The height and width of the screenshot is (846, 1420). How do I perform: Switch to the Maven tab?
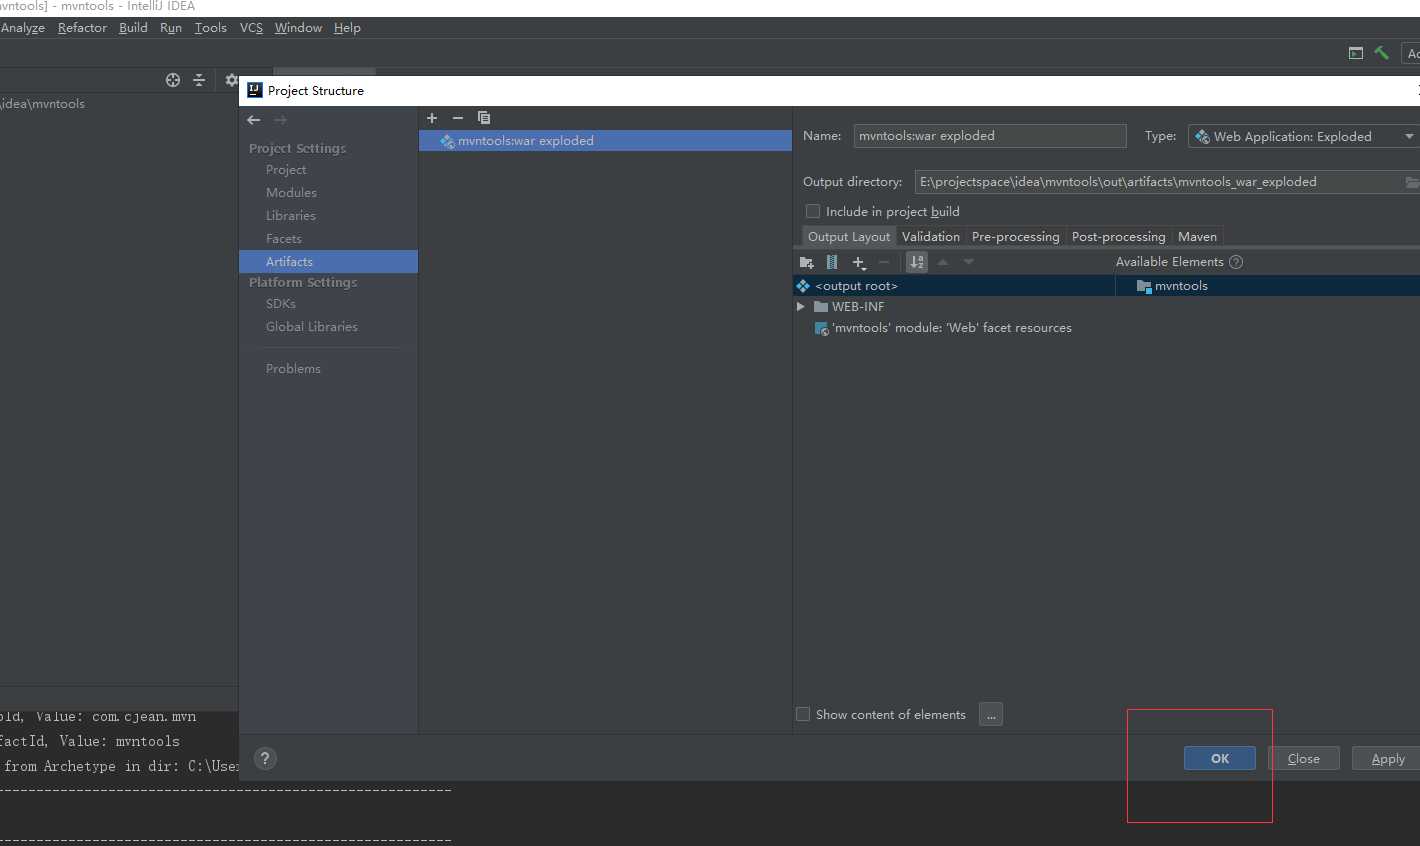coord(1197,237)
